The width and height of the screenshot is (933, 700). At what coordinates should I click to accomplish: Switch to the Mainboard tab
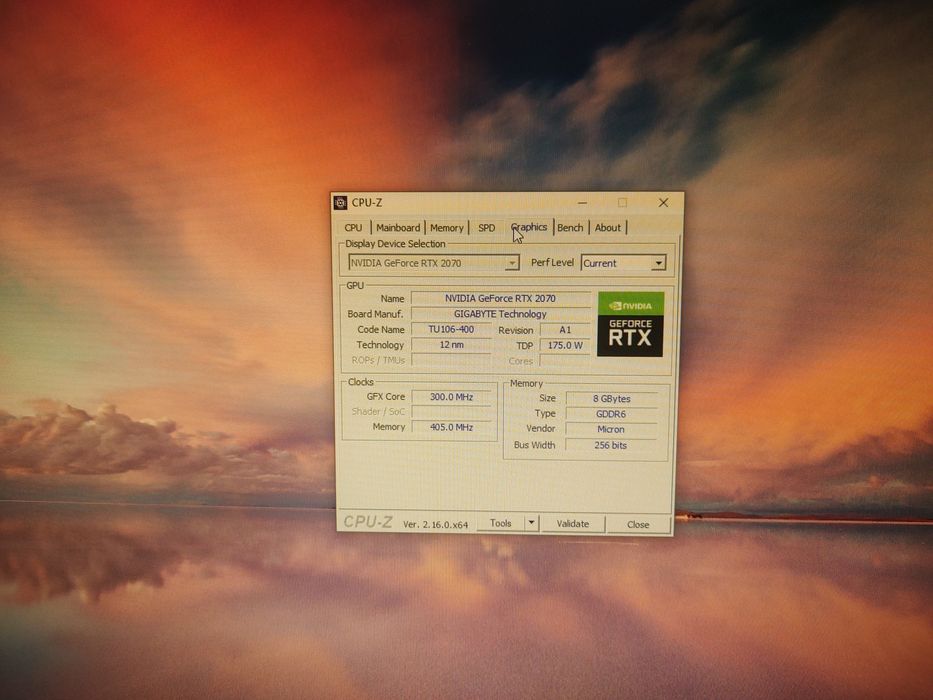[x=398, y=227]
